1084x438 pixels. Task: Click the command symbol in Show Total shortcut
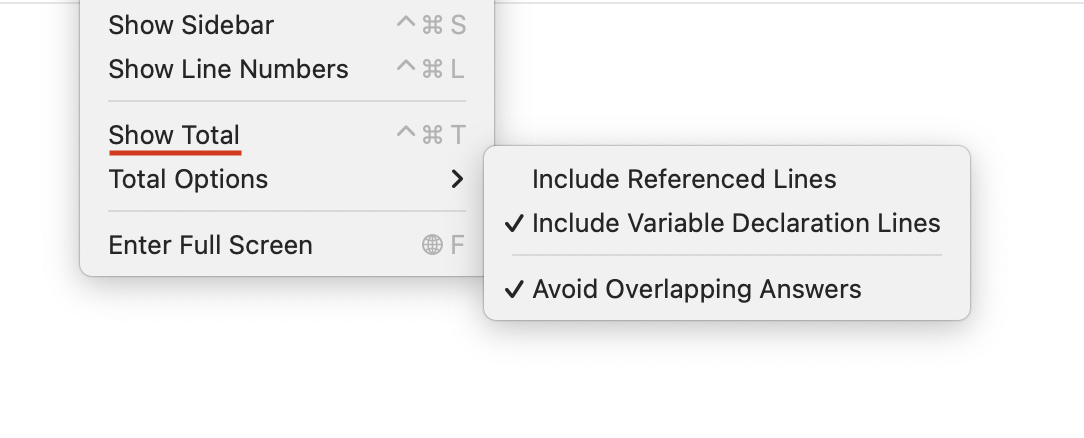[x=432, y=135]
